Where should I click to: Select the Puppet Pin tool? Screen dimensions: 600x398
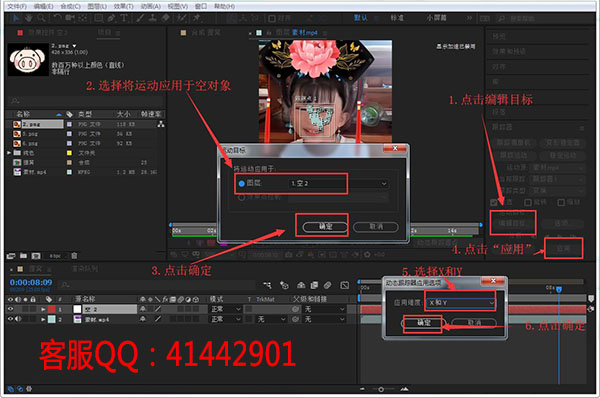tap(197, 18)
